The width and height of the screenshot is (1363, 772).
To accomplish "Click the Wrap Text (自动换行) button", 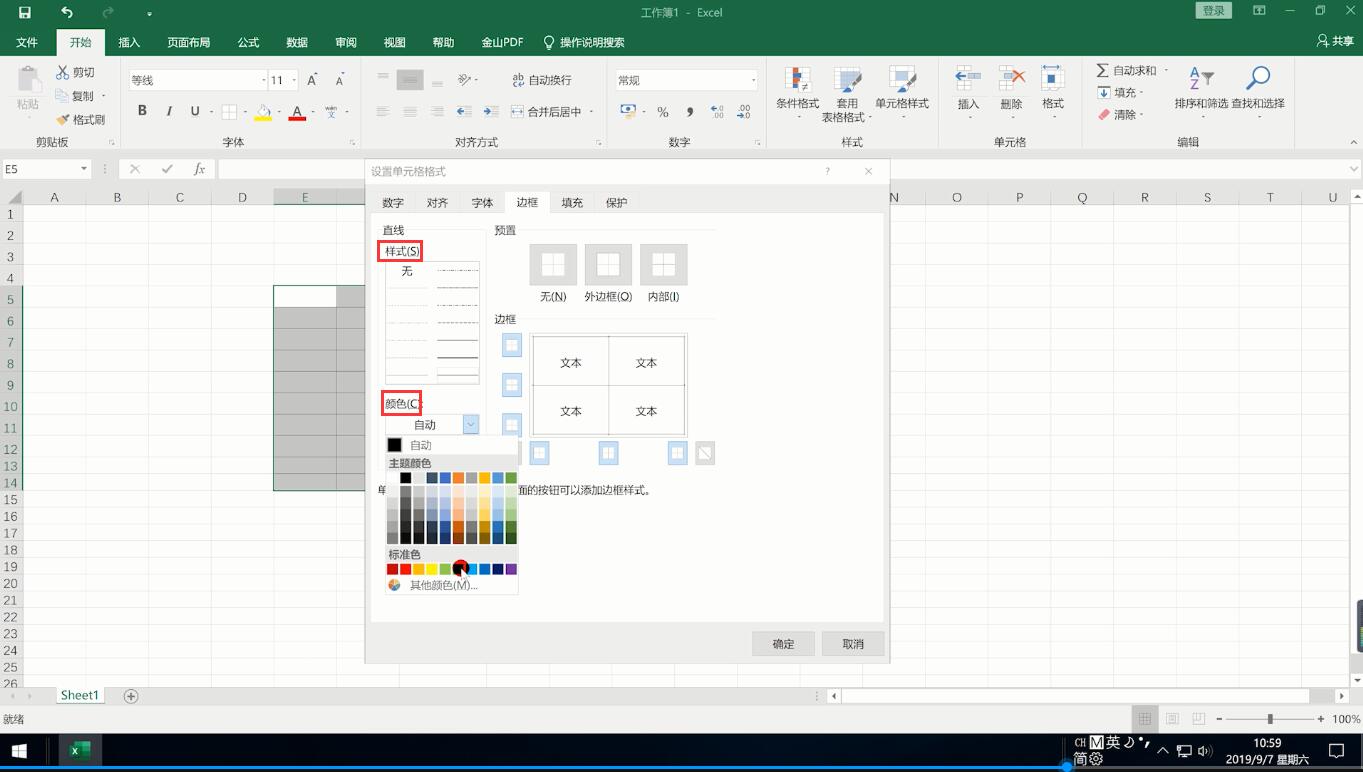I will click(541, 80).
